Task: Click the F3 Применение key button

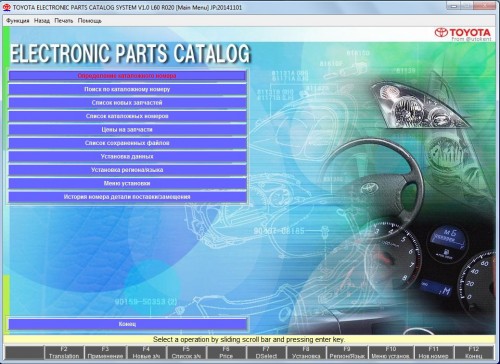Action: click(x=105, y=353)
